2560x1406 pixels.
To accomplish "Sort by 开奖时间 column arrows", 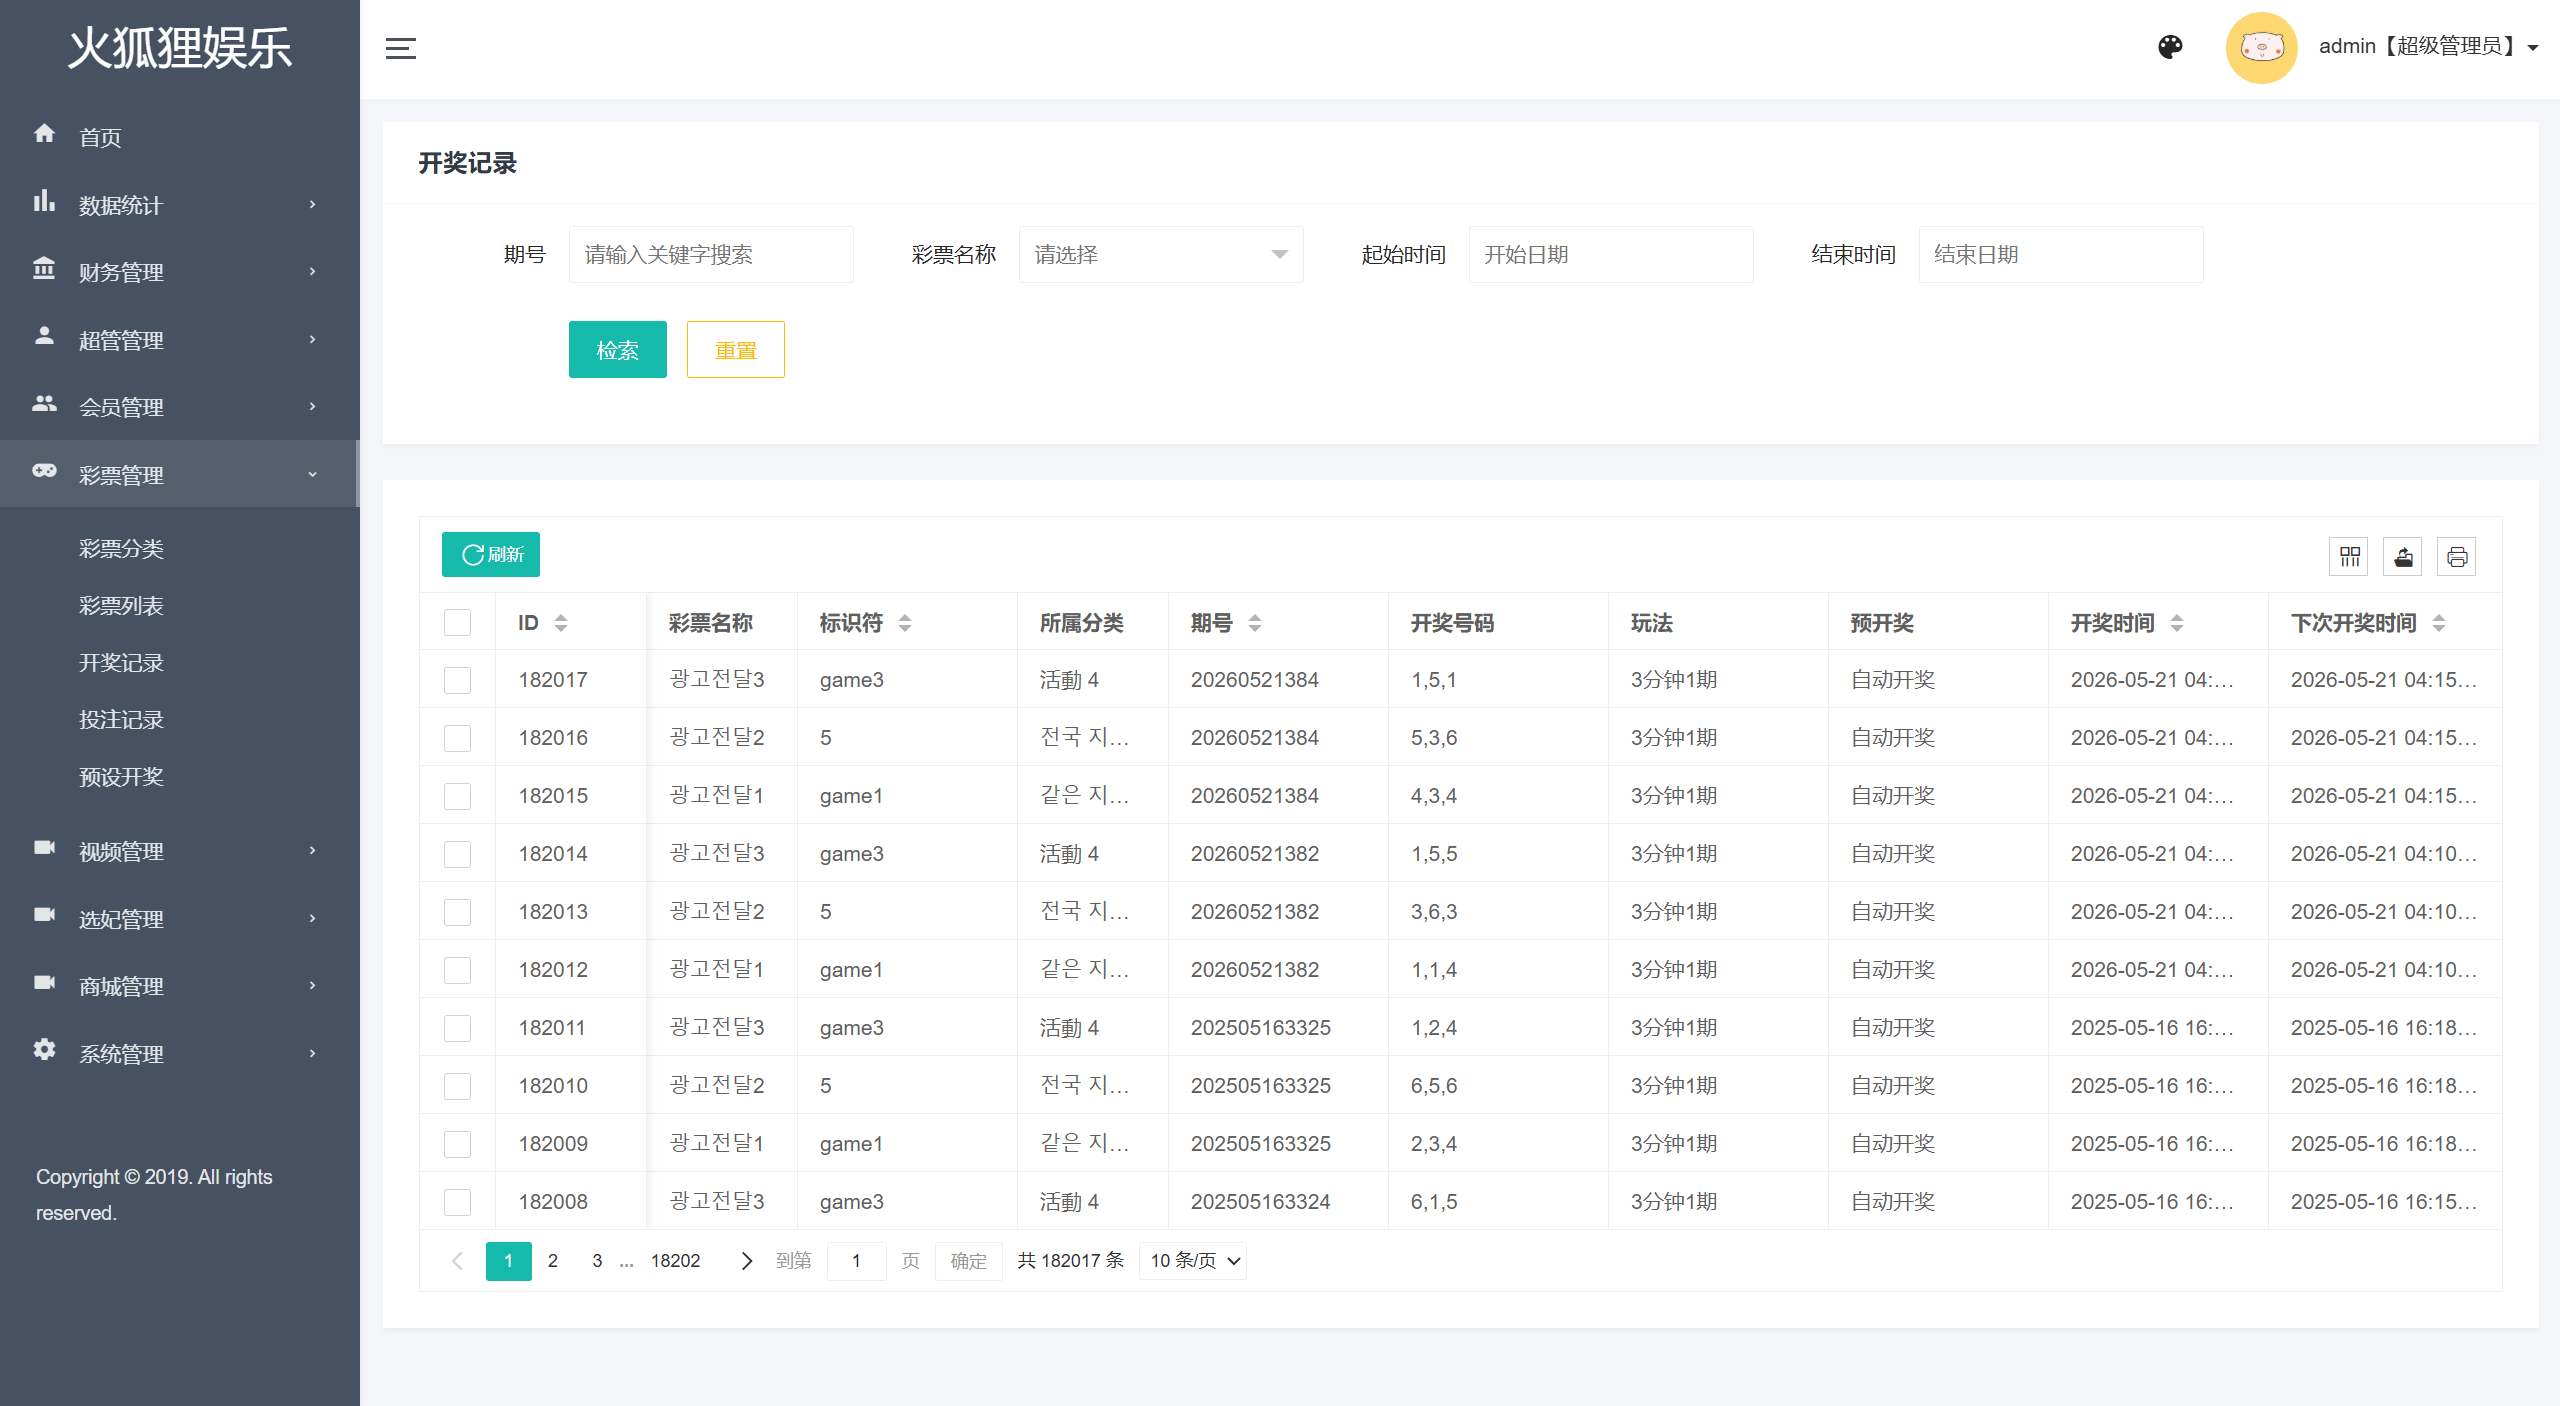I will [x=2177, y=623].
